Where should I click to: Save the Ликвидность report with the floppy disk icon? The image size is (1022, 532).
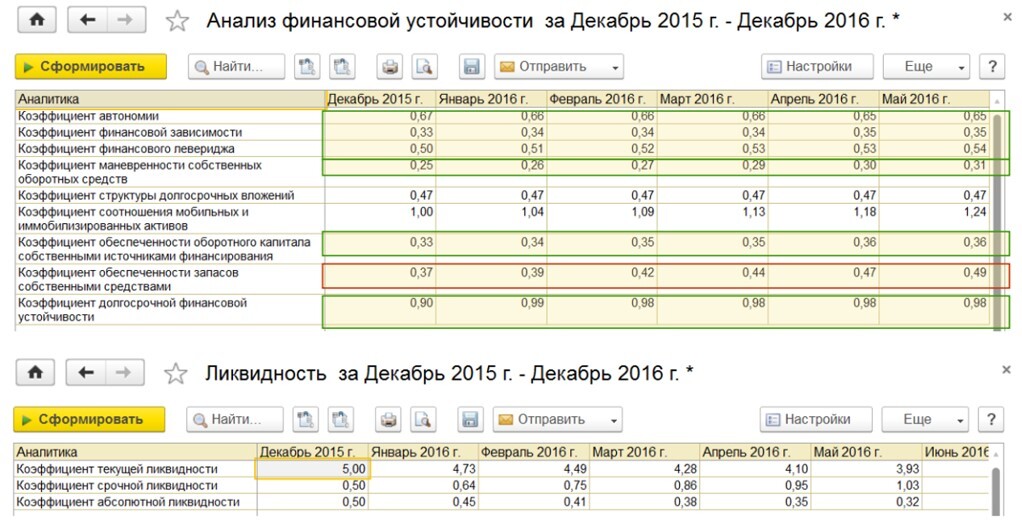[470, 420]
